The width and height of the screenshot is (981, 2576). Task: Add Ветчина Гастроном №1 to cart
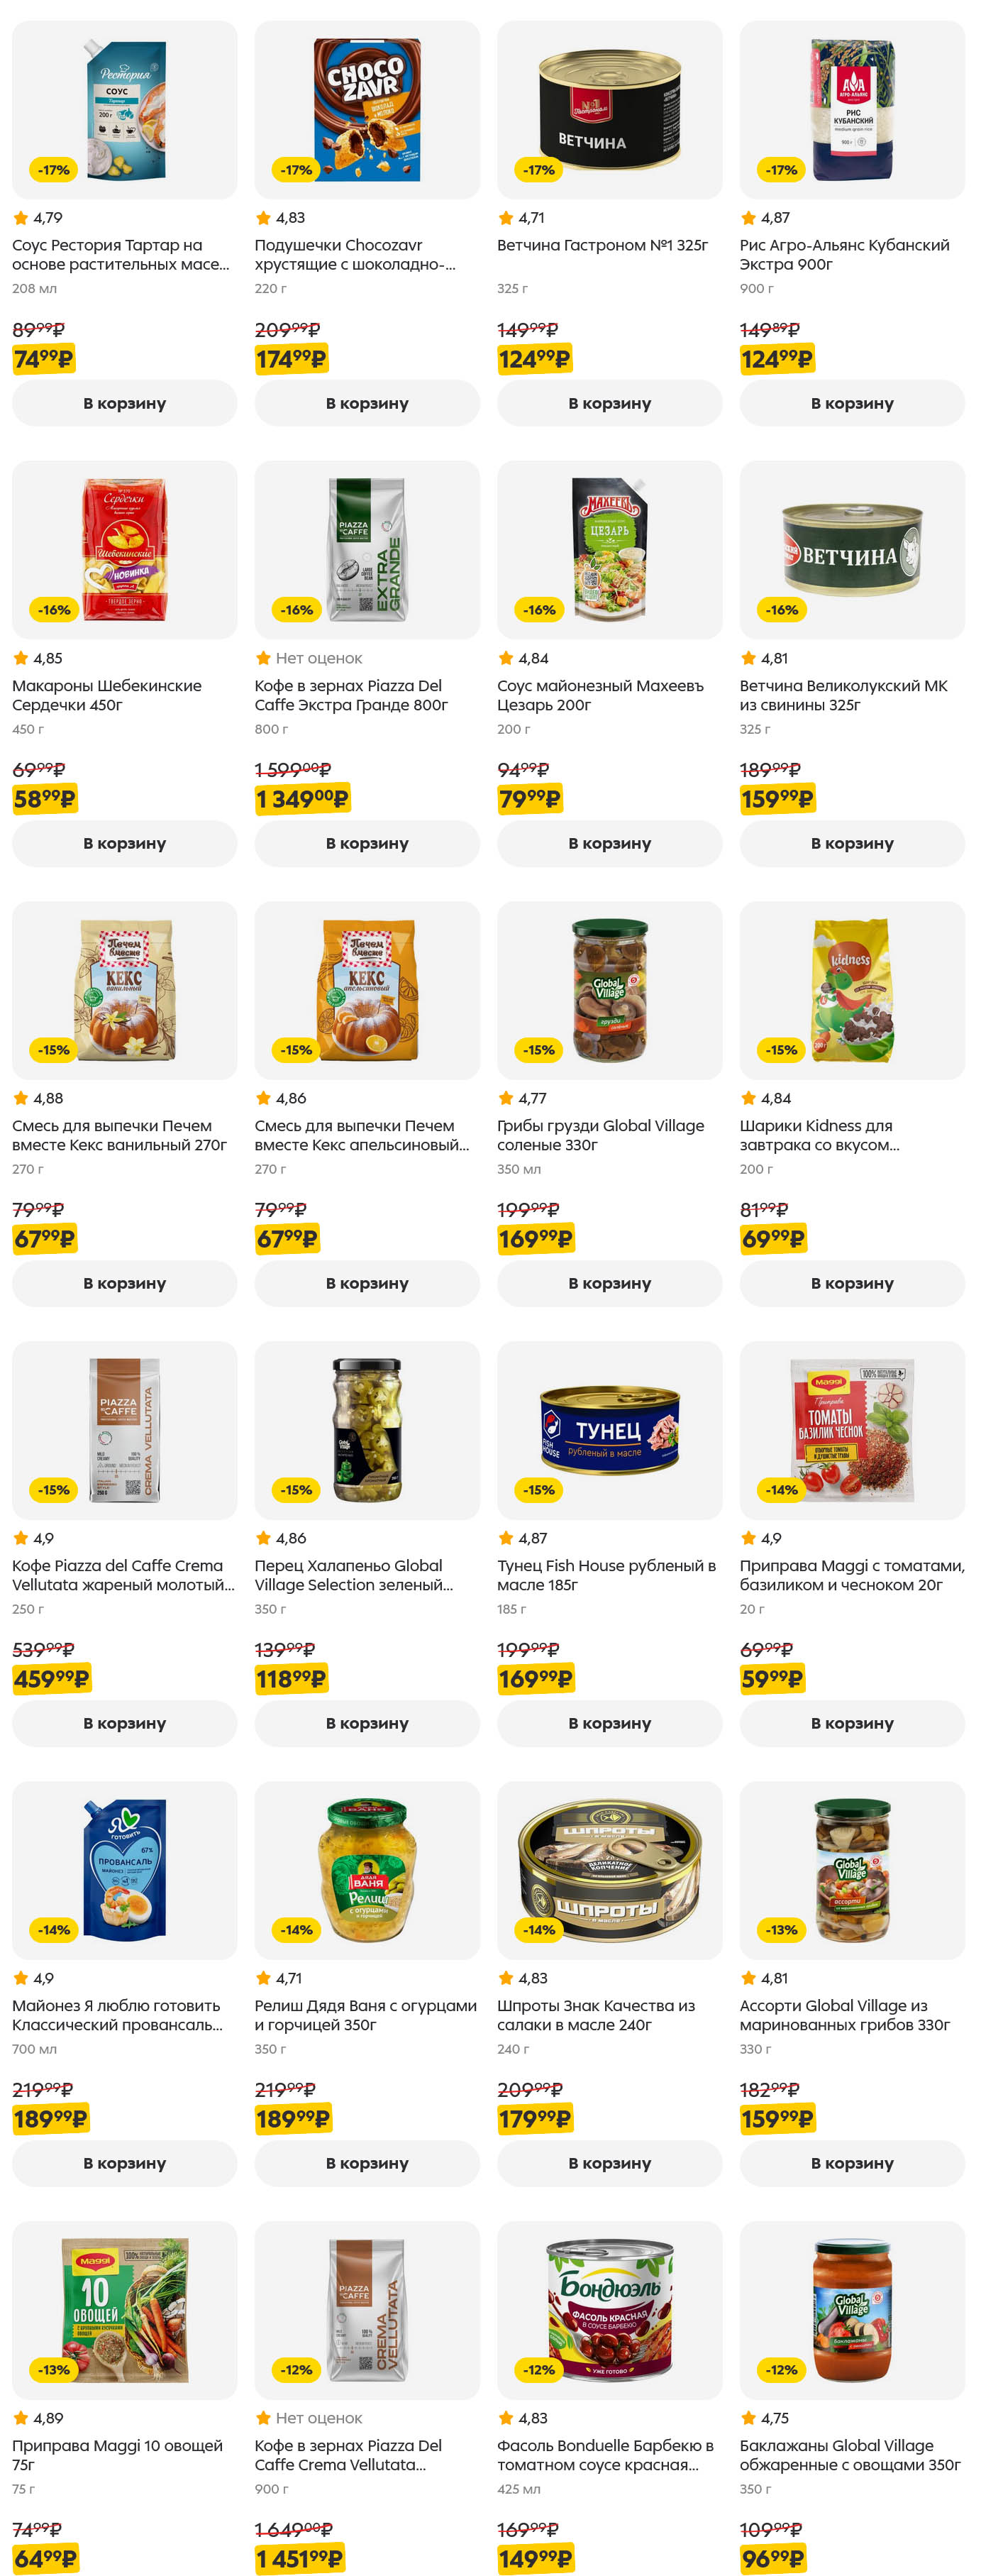609,403
